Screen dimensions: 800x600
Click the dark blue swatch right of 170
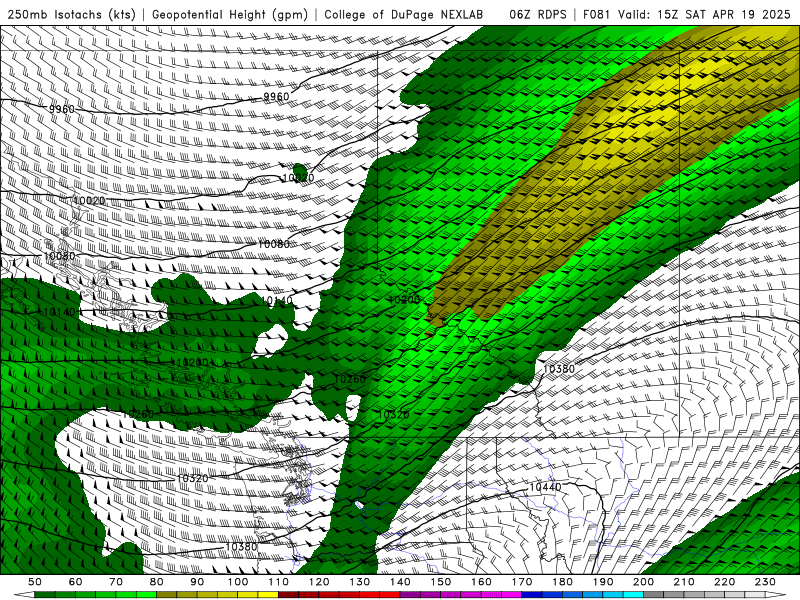tap(532, 595)
